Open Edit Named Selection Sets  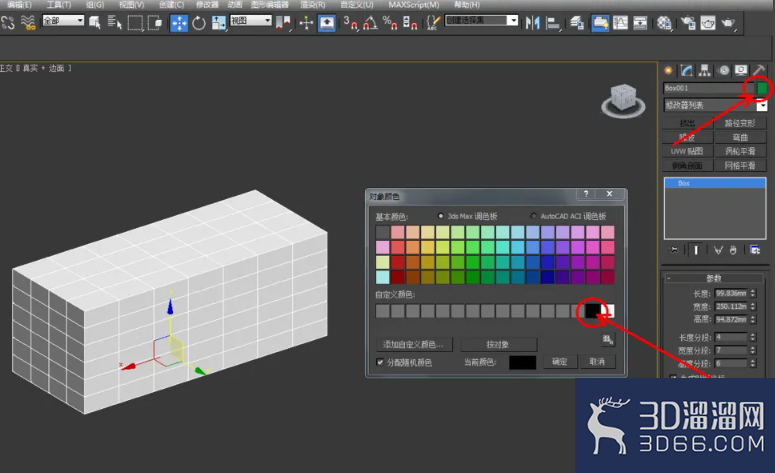point(433,23)
